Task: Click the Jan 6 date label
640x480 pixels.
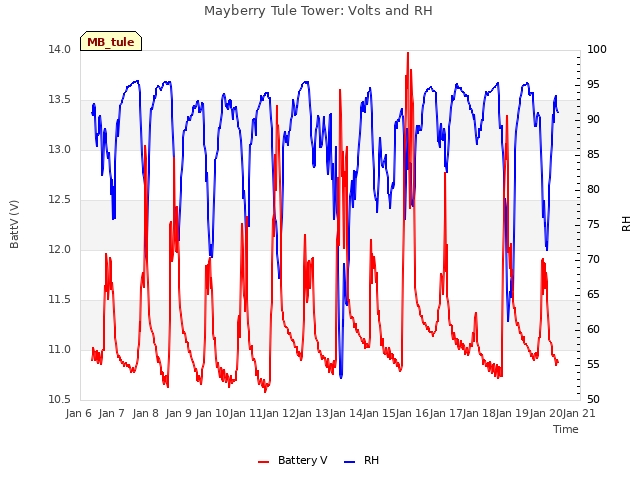Action: 79,413
